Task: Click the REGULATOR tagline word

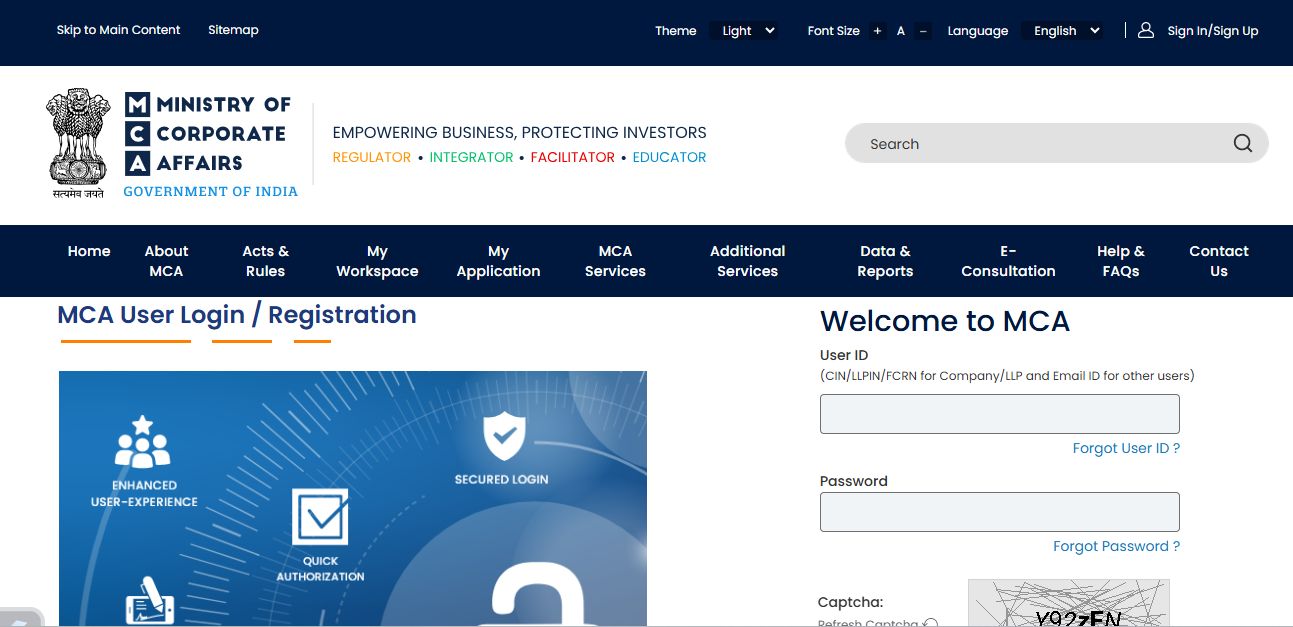Action: coord(371,157)
